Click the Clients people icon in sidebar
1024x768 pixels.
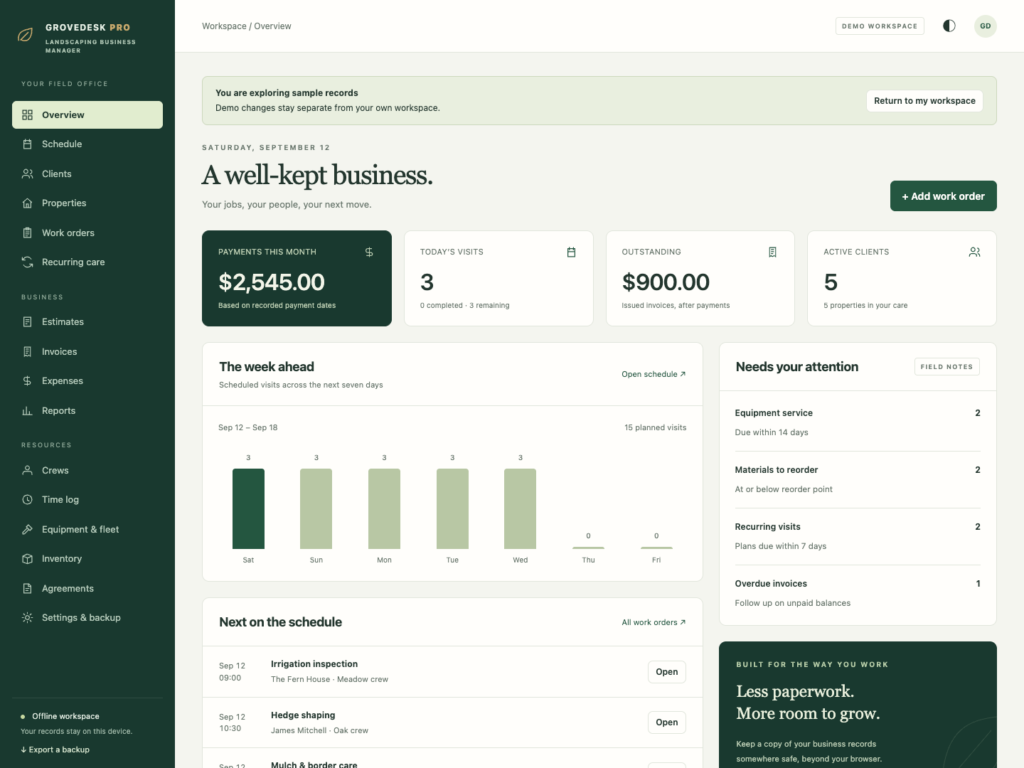27,174
